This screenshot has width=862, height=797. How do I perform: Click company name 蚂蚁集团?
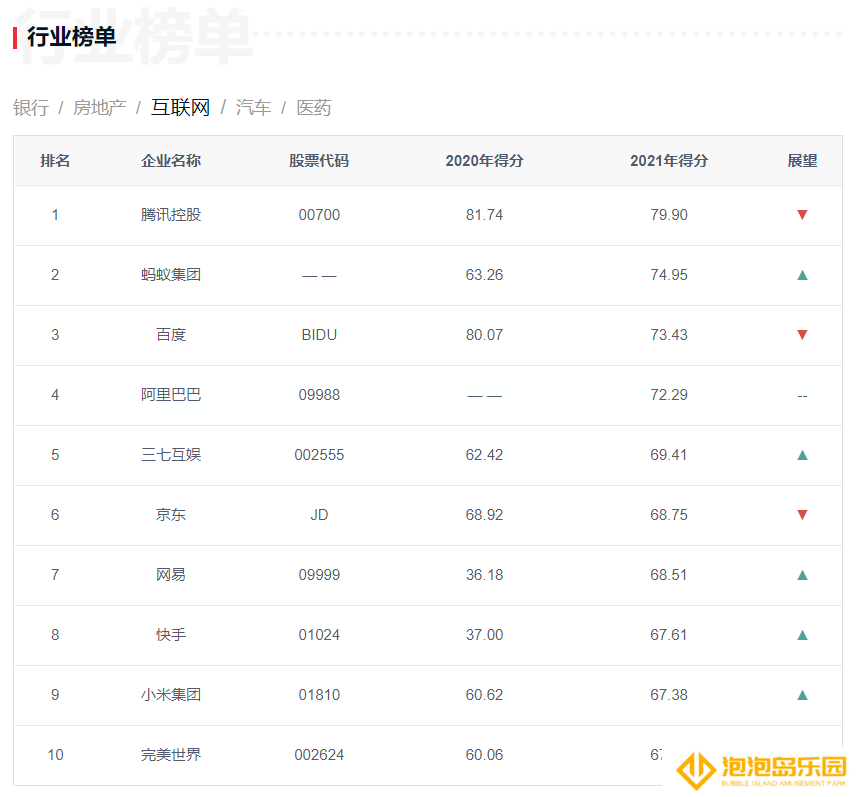click(171, 275)
